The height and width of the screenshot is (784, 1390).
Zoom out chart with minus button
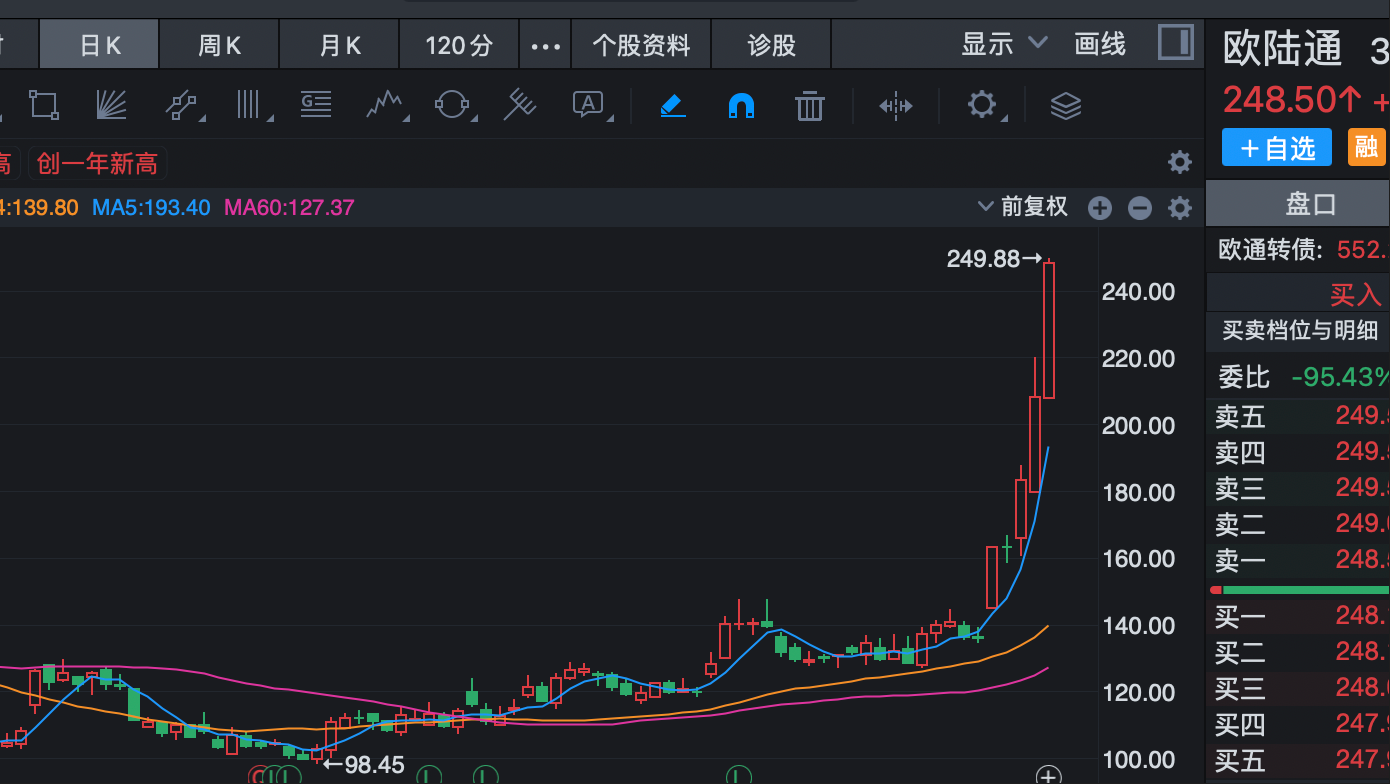pyautogui.click(x=1140, y=208)
